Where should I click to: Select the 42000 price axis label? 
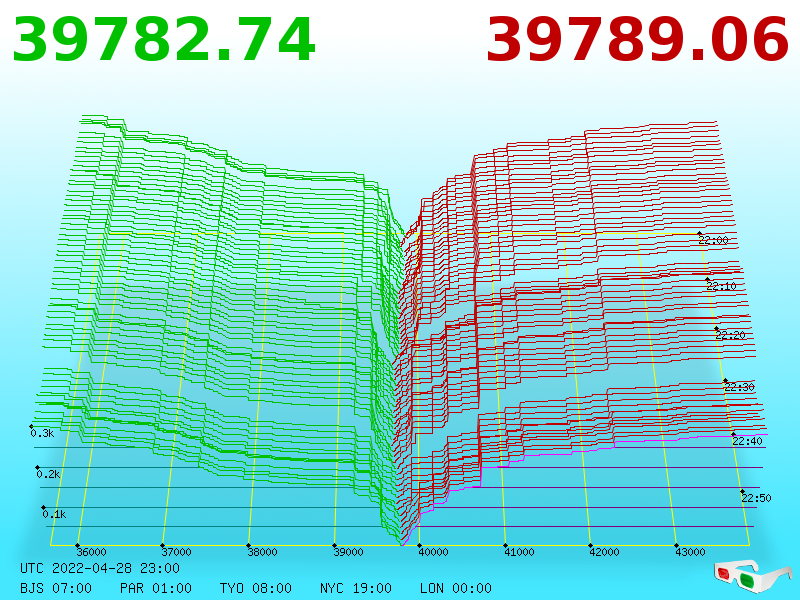tap(605, 552)
